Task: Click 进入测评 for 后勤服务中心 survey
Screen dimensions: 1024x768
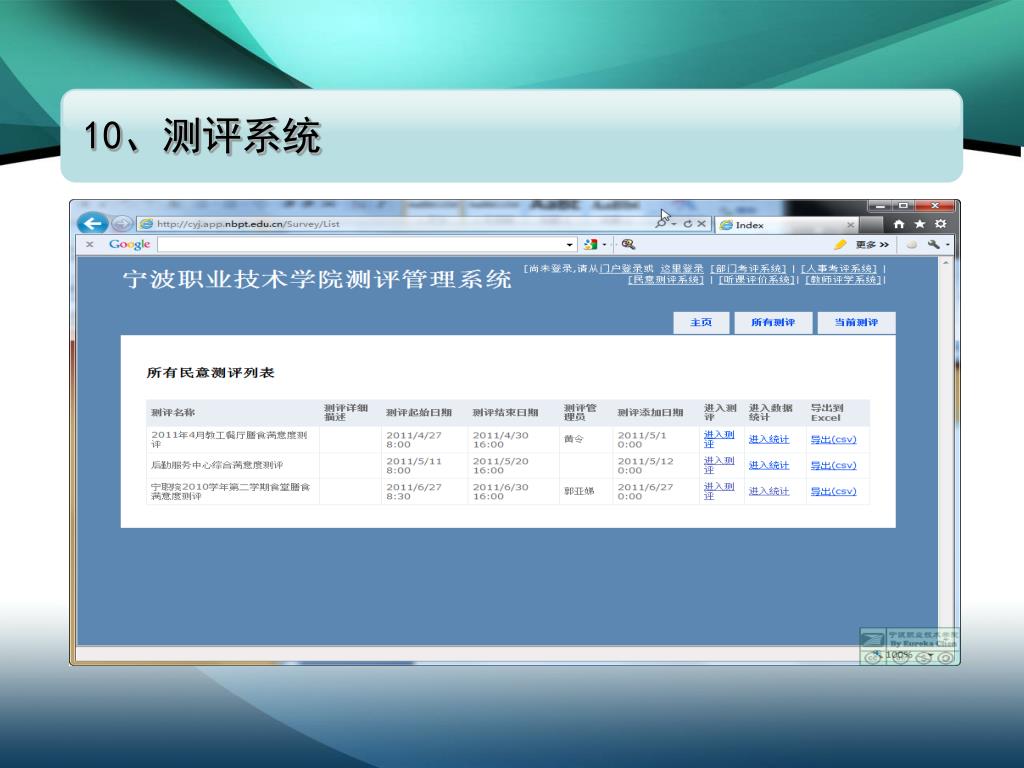Action: click(x=719, y=465)
